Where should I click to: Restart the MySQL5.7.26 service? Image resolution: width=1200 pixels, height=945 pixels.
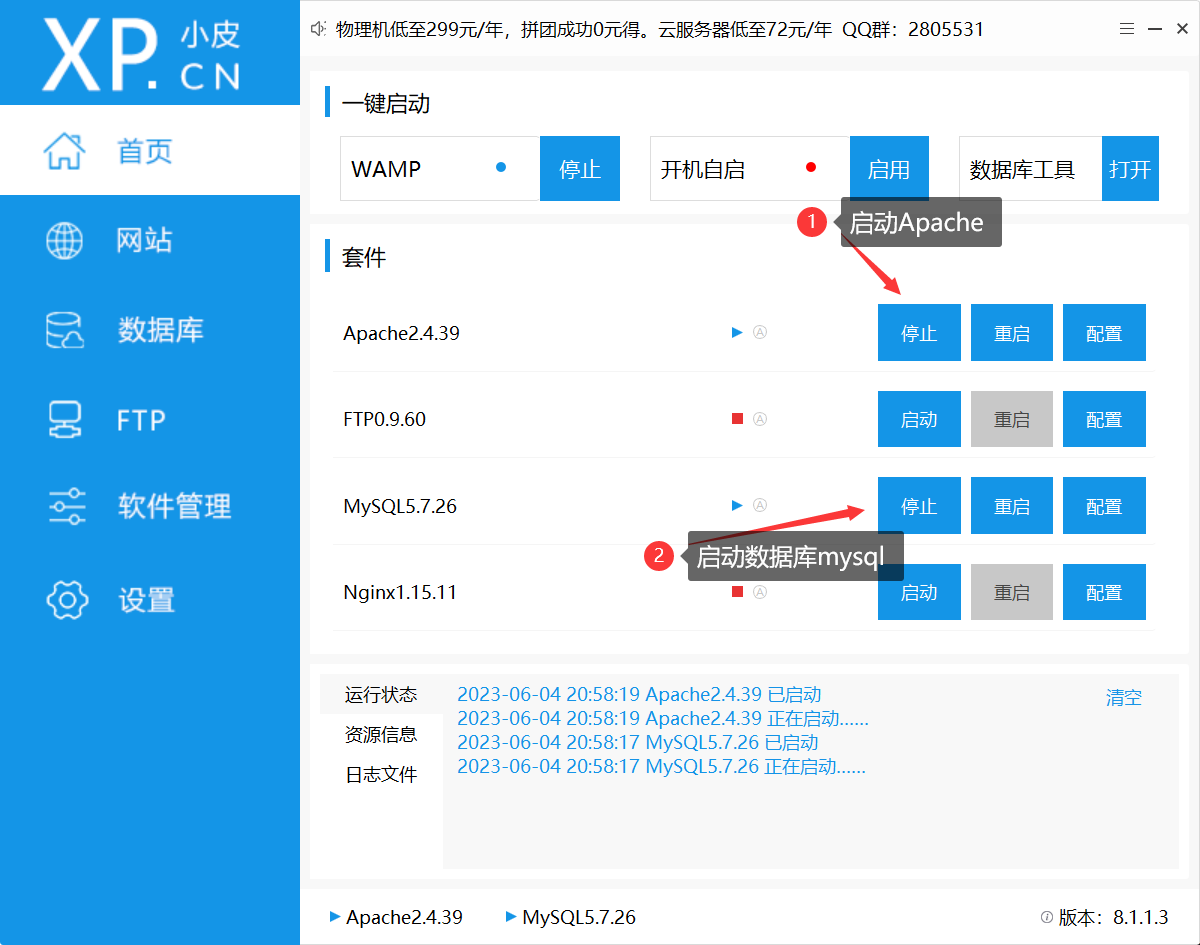coord(1011,506)
